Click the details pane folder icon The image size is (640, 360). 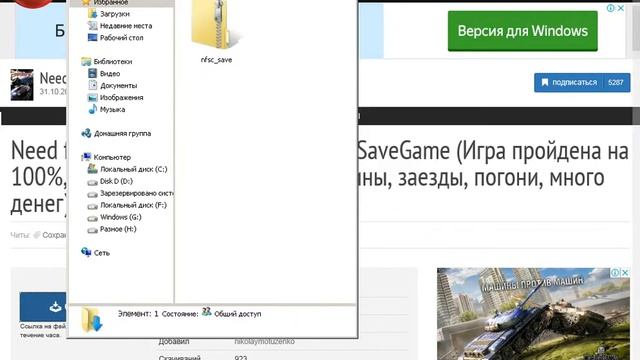92,319
